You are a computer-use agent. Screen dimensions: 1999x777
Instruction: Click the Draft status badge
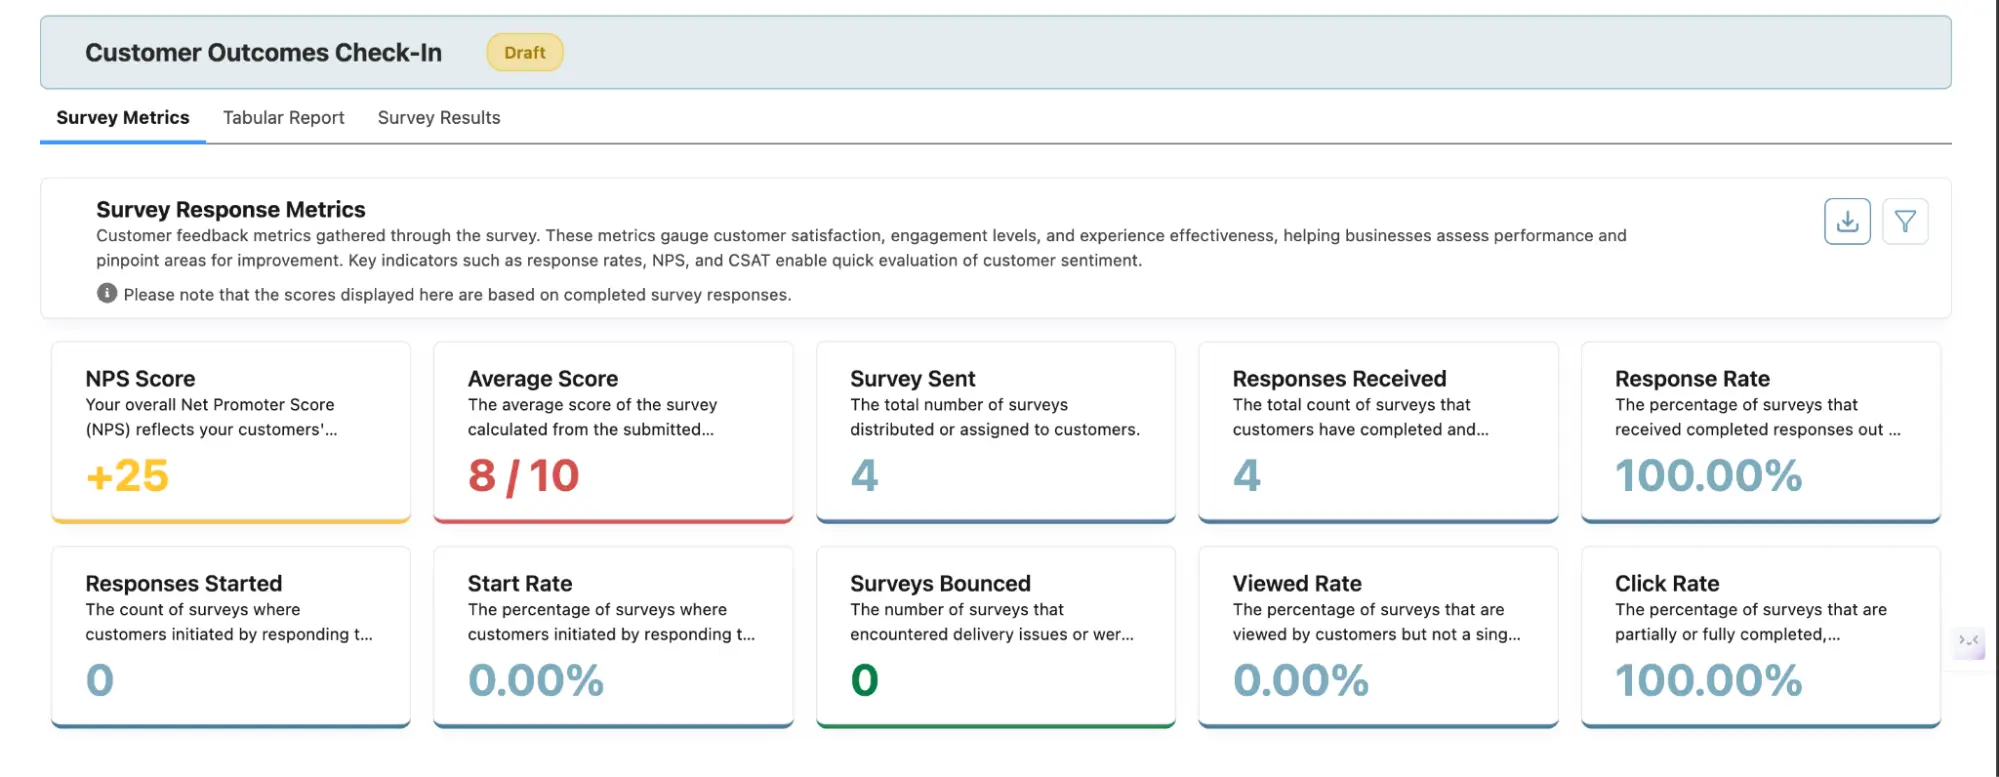[x=524, y=53]
